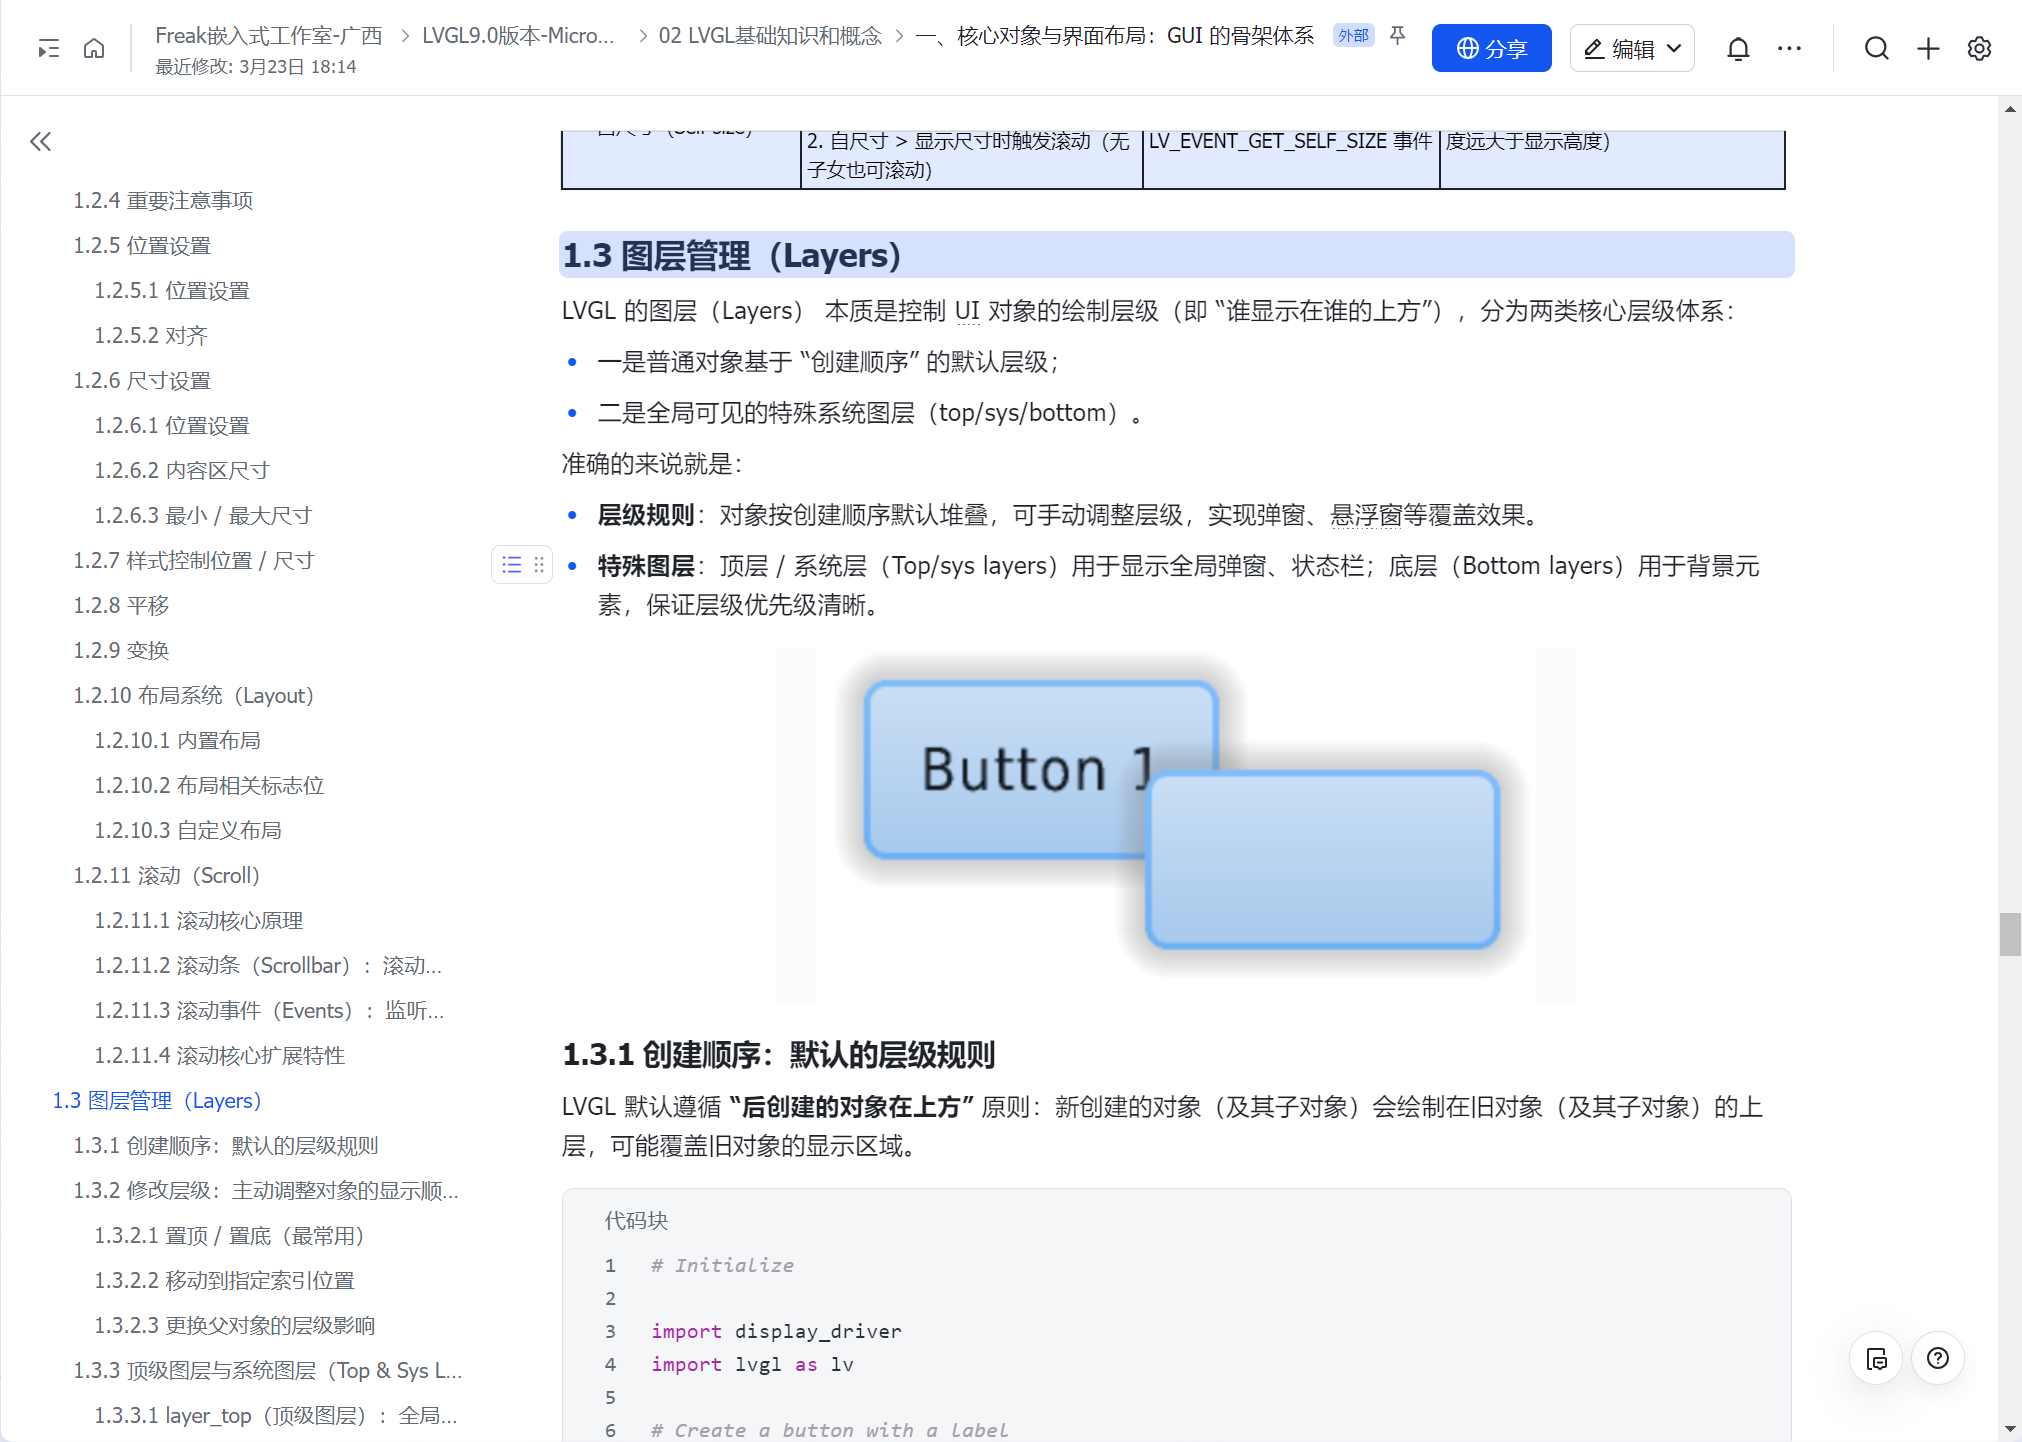
Task: Click the plus icon to create new
Action: 1928,48
